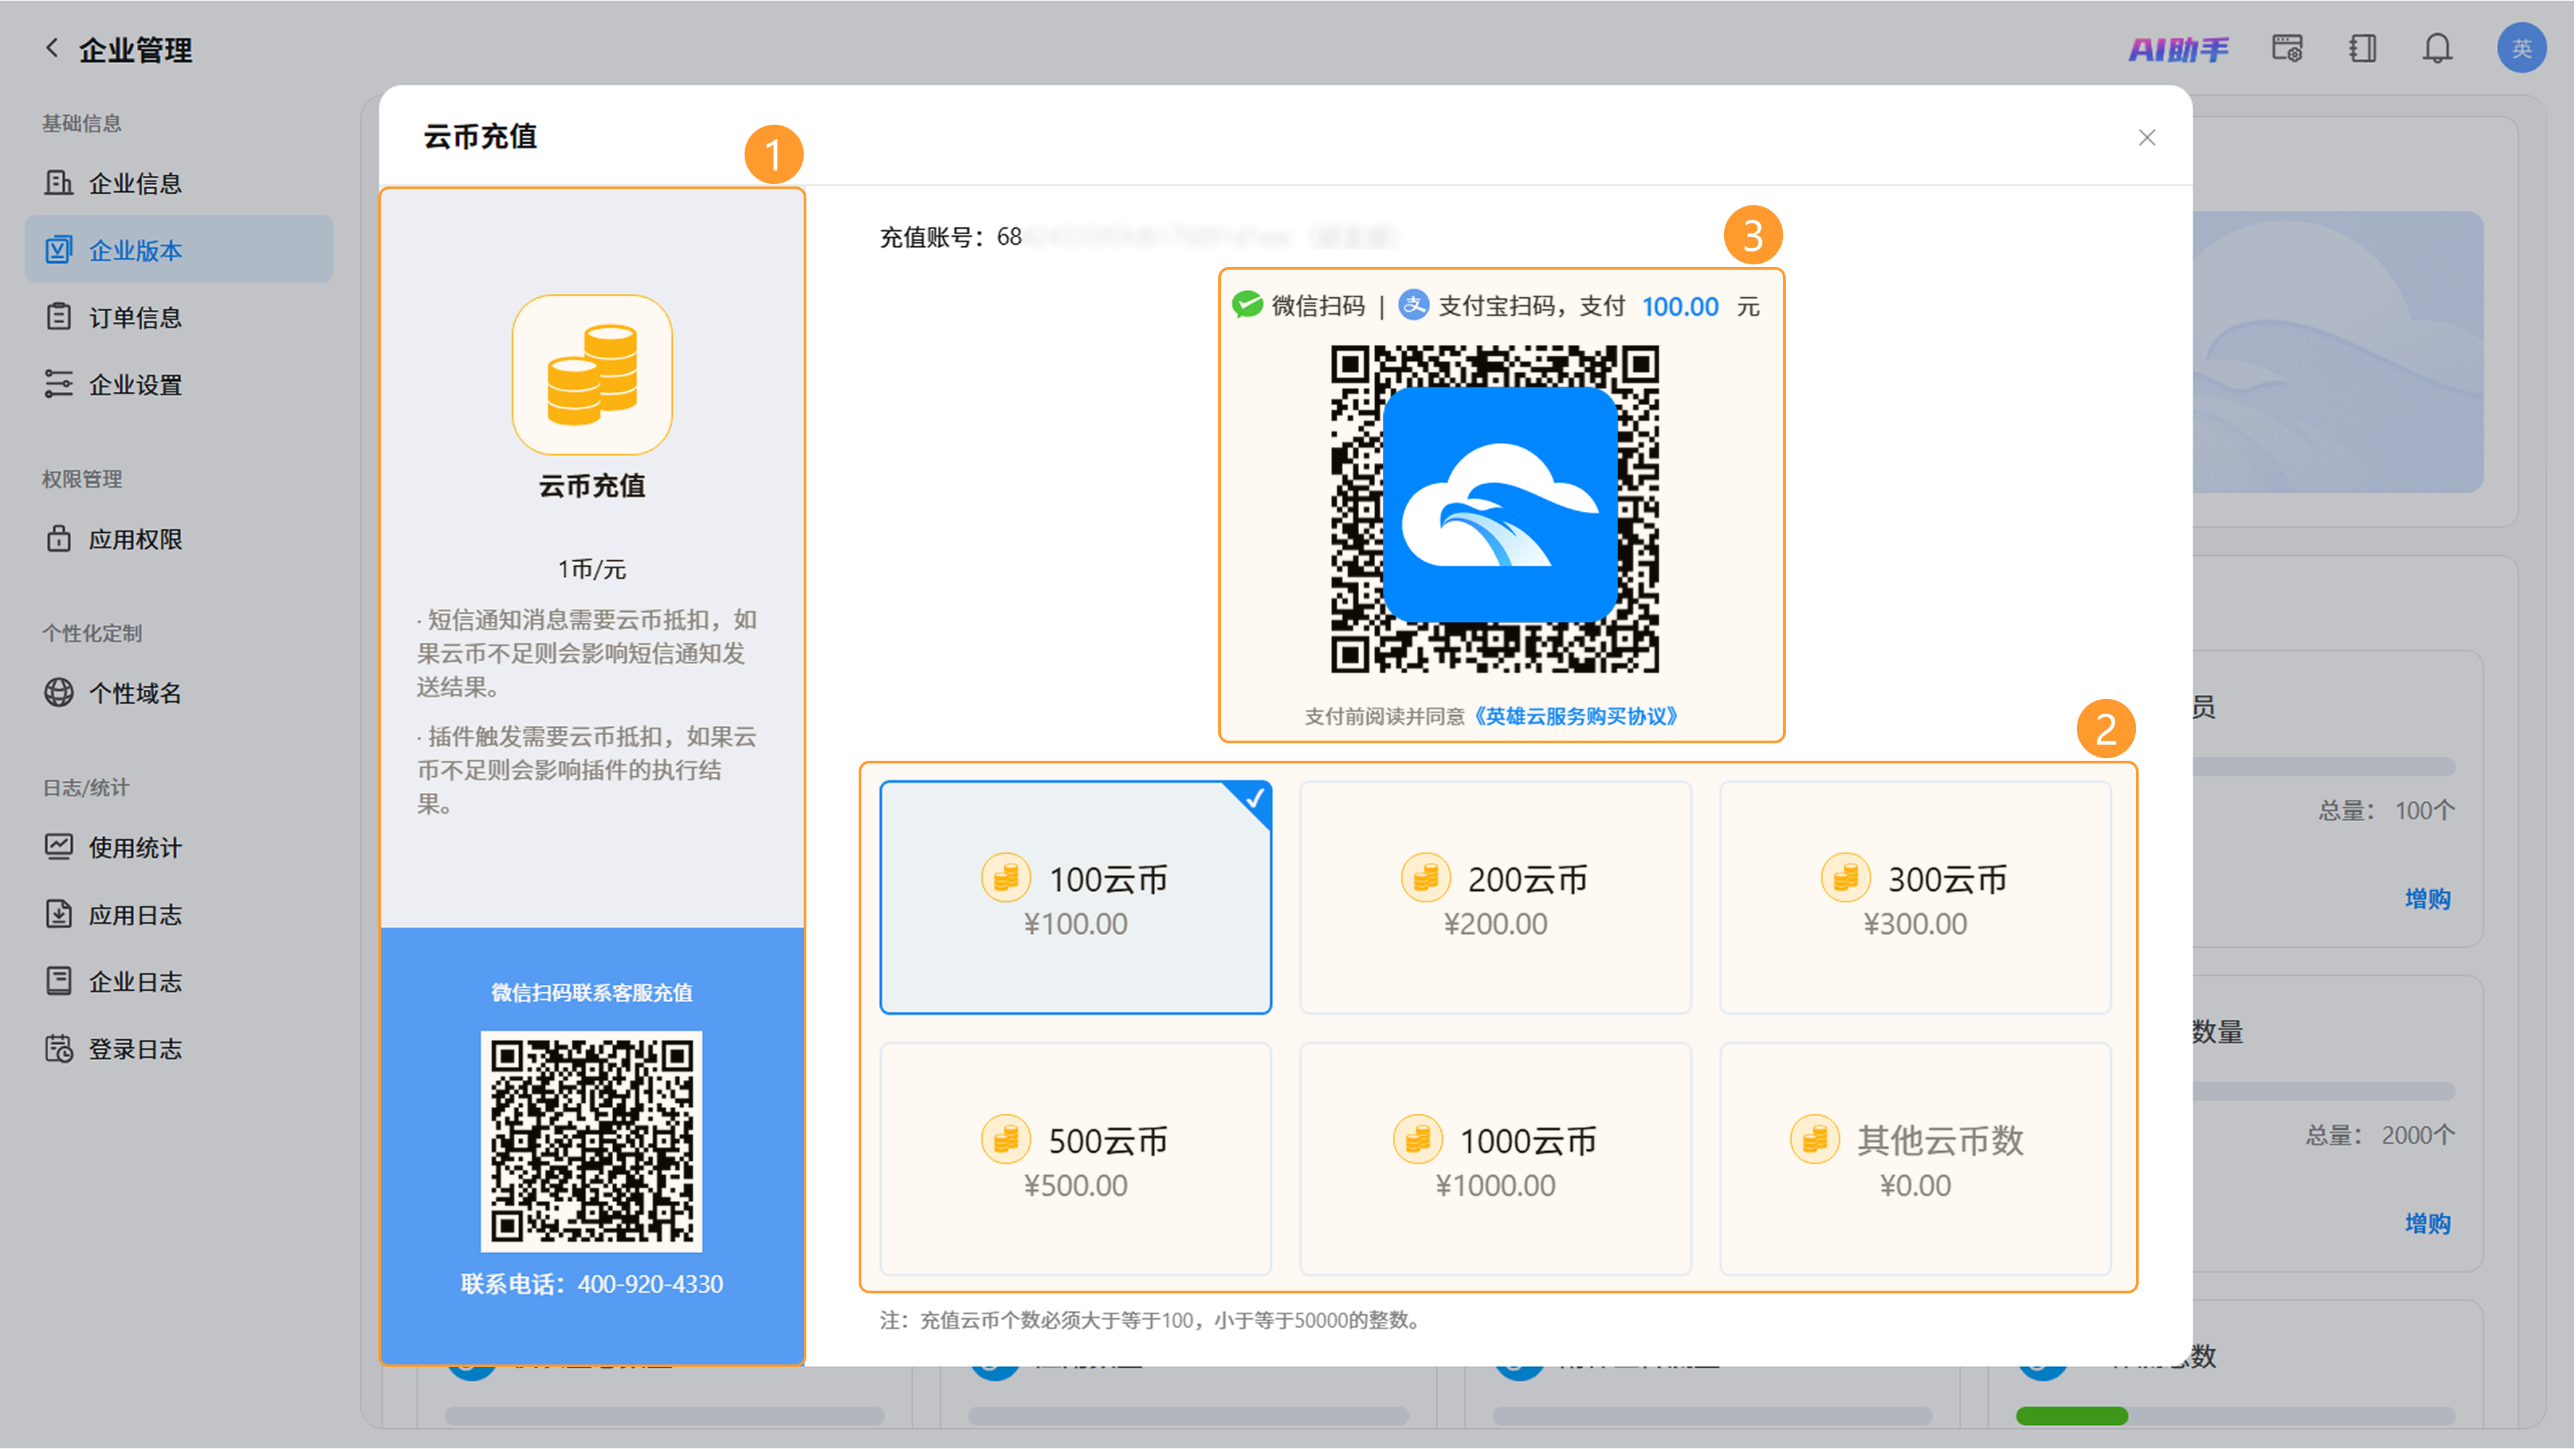The width and height of the screenshot is (2576, 1449).
Task: Open the browser-settings window icon in the top bar
Action: coord(2287,48)
